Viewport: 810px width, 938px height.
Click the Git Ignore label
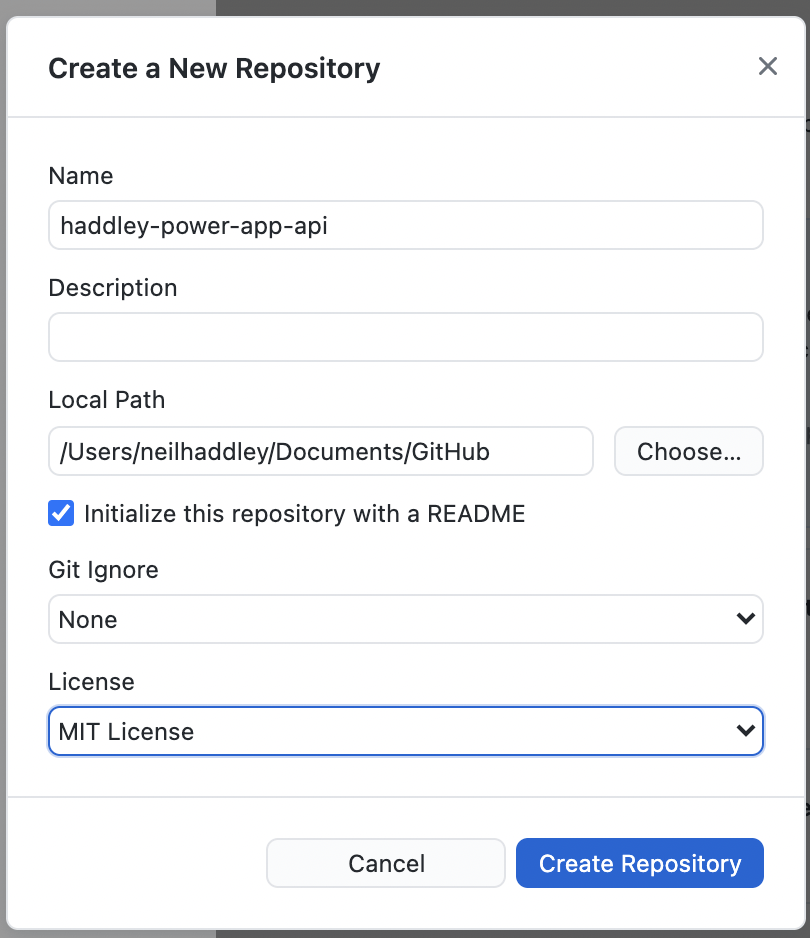pos(104,570)
